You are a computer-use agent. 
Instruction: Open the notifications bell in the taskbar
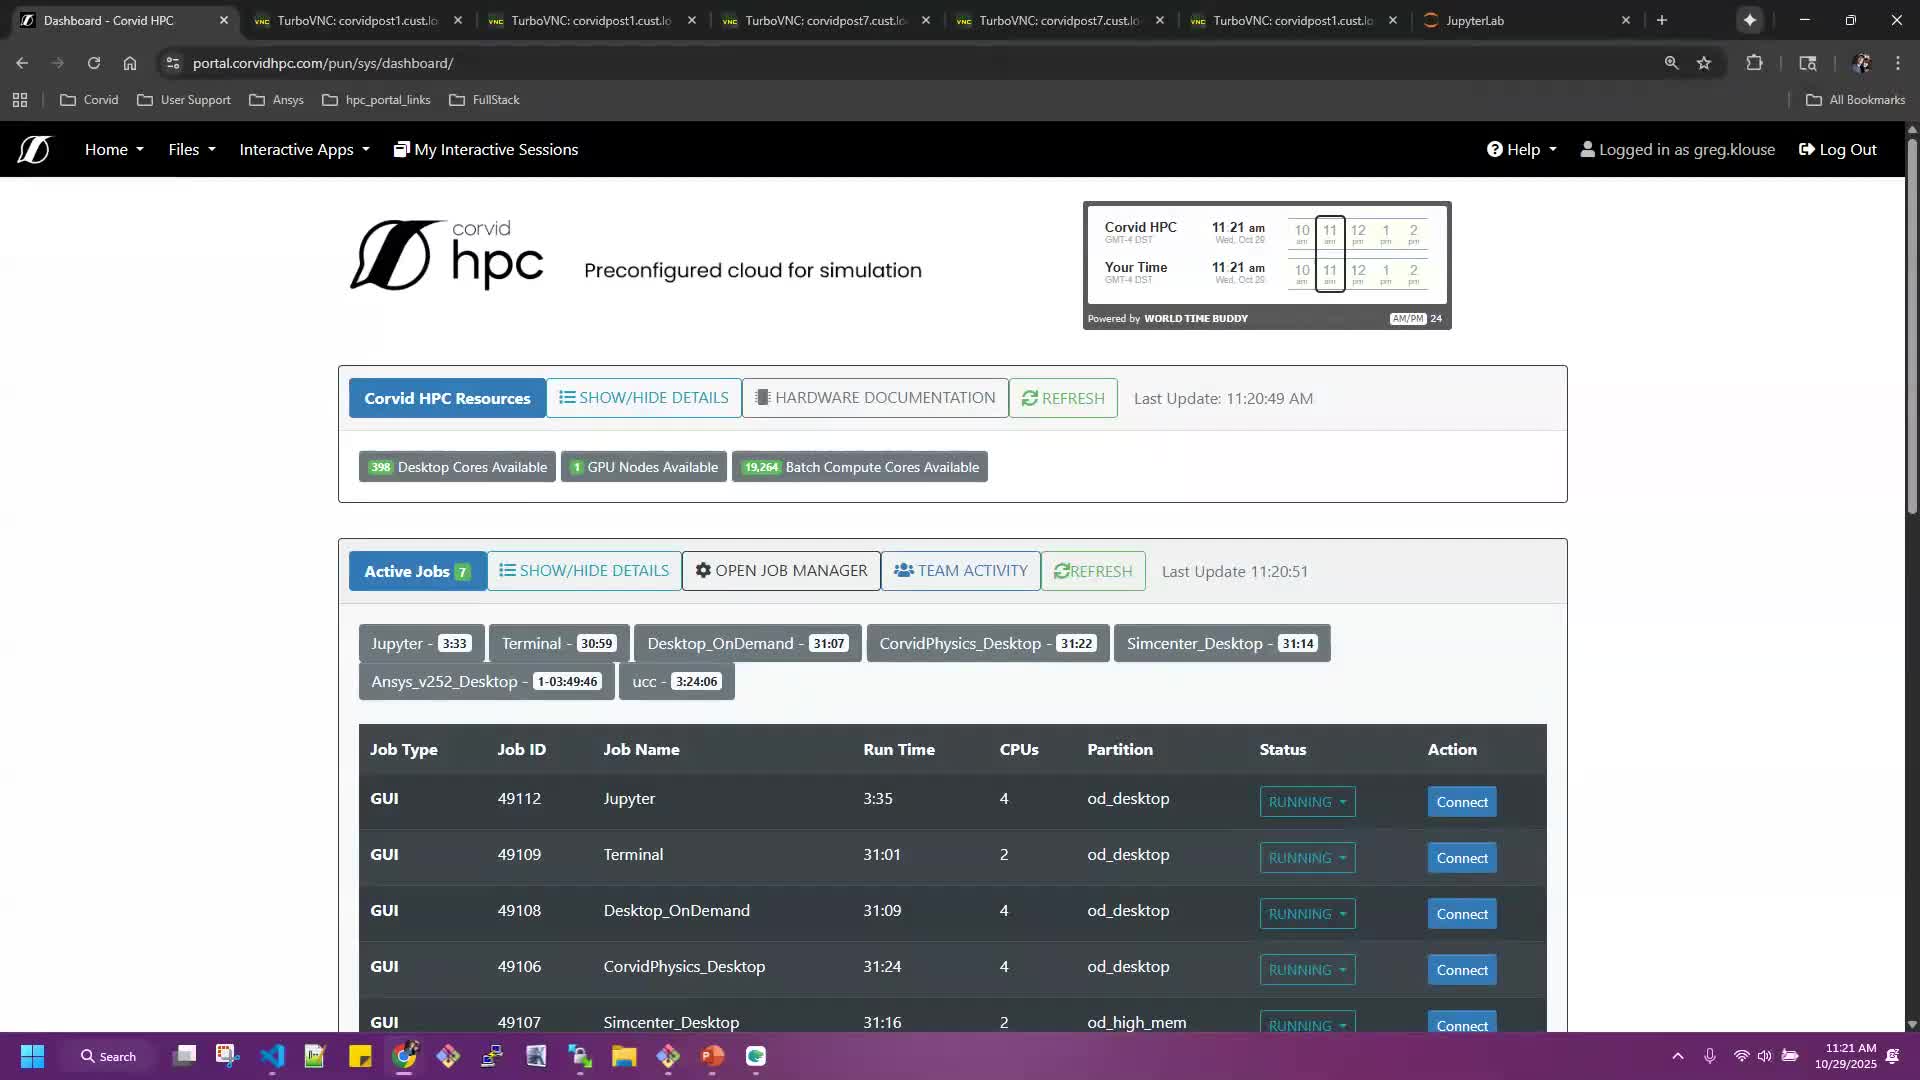[x=1892, y=1056]
